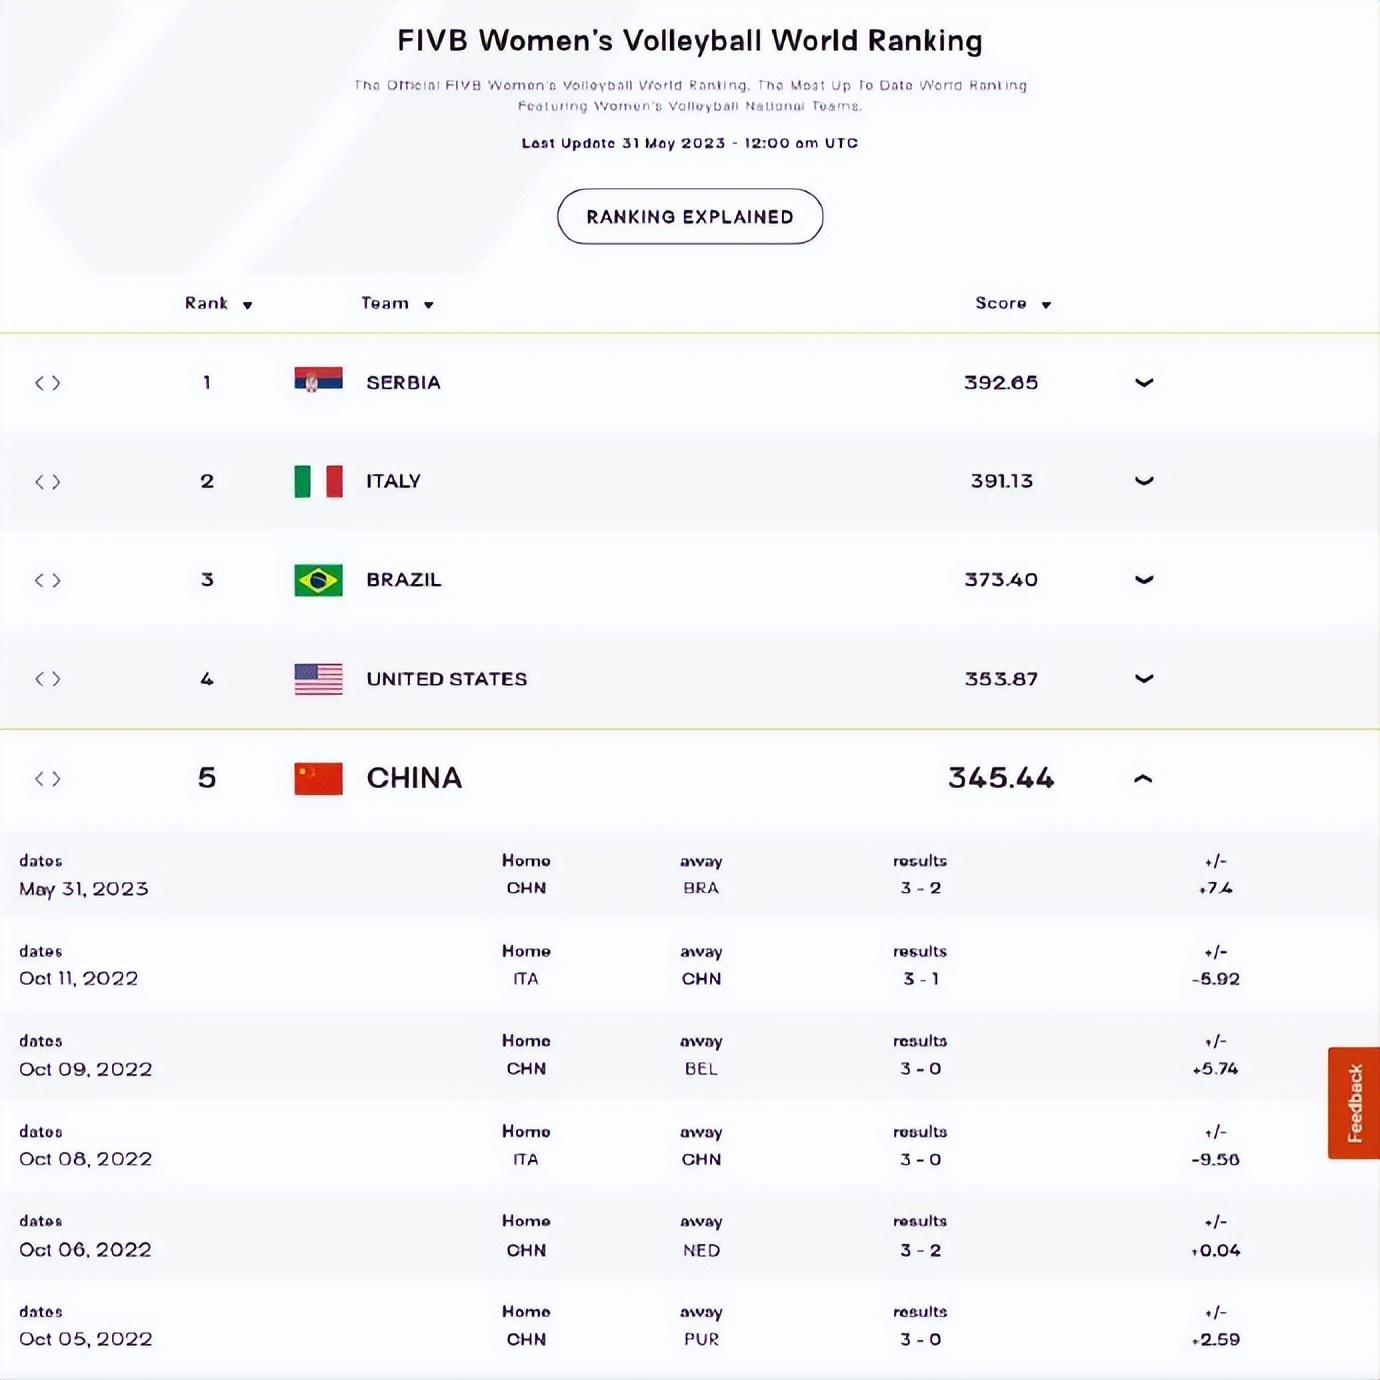Image resolution: width=1380 pixels, height=1380 pixels.
Task: Click the United States flag icon
Action: (x=318, y=679)
